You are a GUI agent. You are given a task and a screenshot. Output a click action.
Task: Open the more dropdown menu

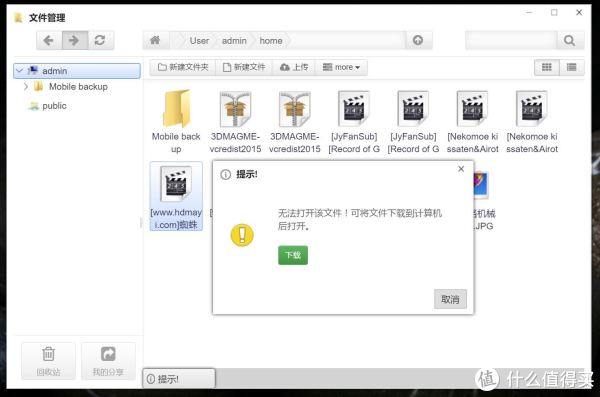point(341,67)
